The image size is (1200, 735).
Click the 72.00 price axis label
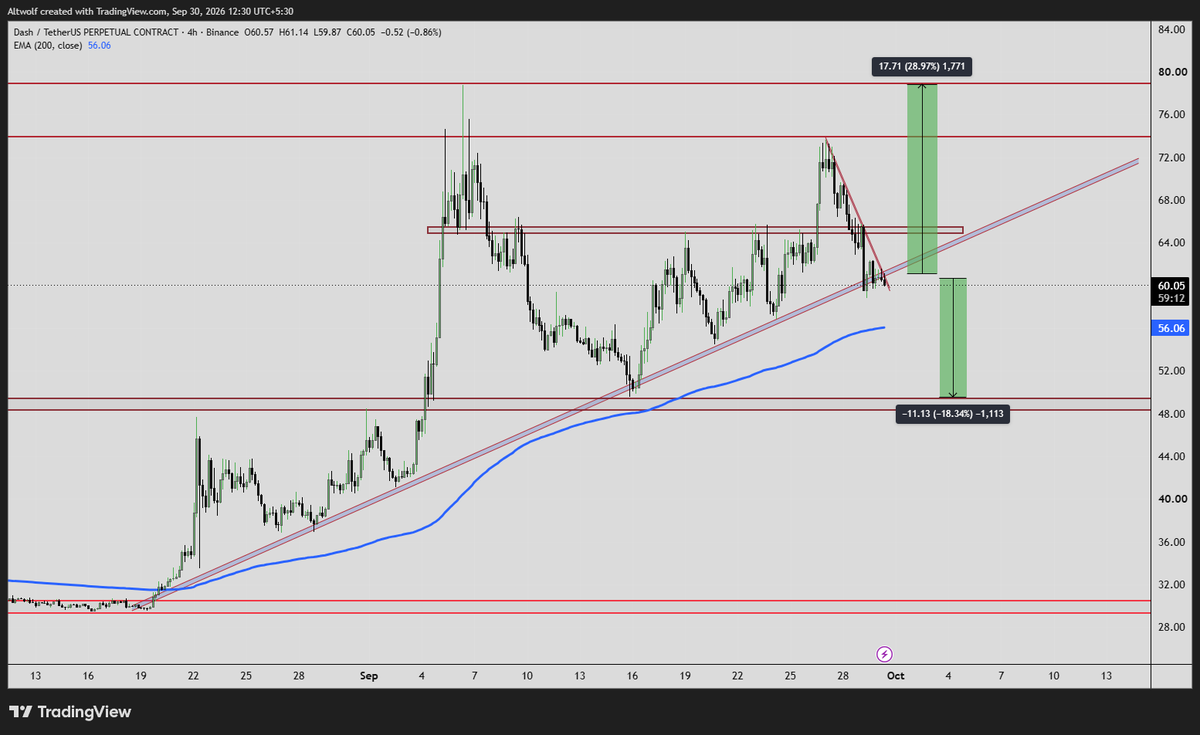pos(1171,158)
